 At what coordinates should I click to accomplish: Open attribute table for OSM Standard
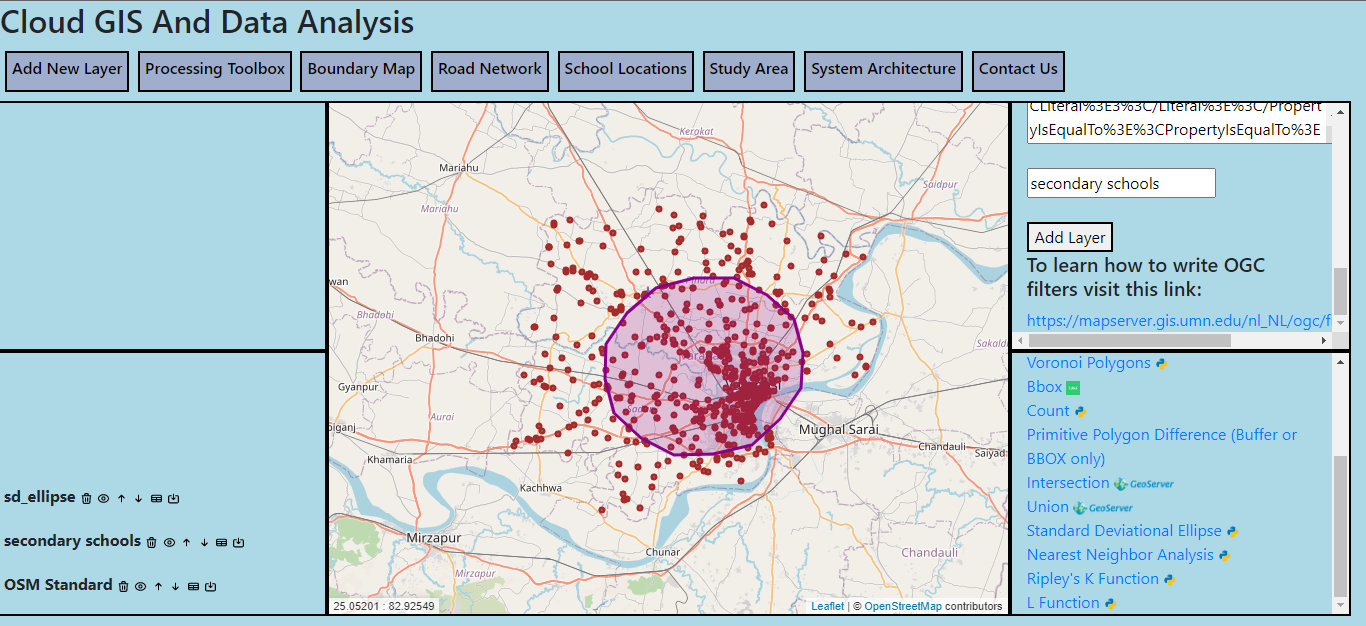(193, 587)
